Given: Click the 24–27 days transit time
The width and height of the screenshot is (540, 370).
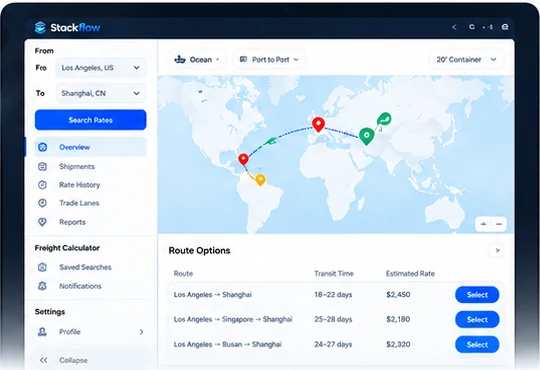Looking at the screenshot, I should [x=333, y=344].
